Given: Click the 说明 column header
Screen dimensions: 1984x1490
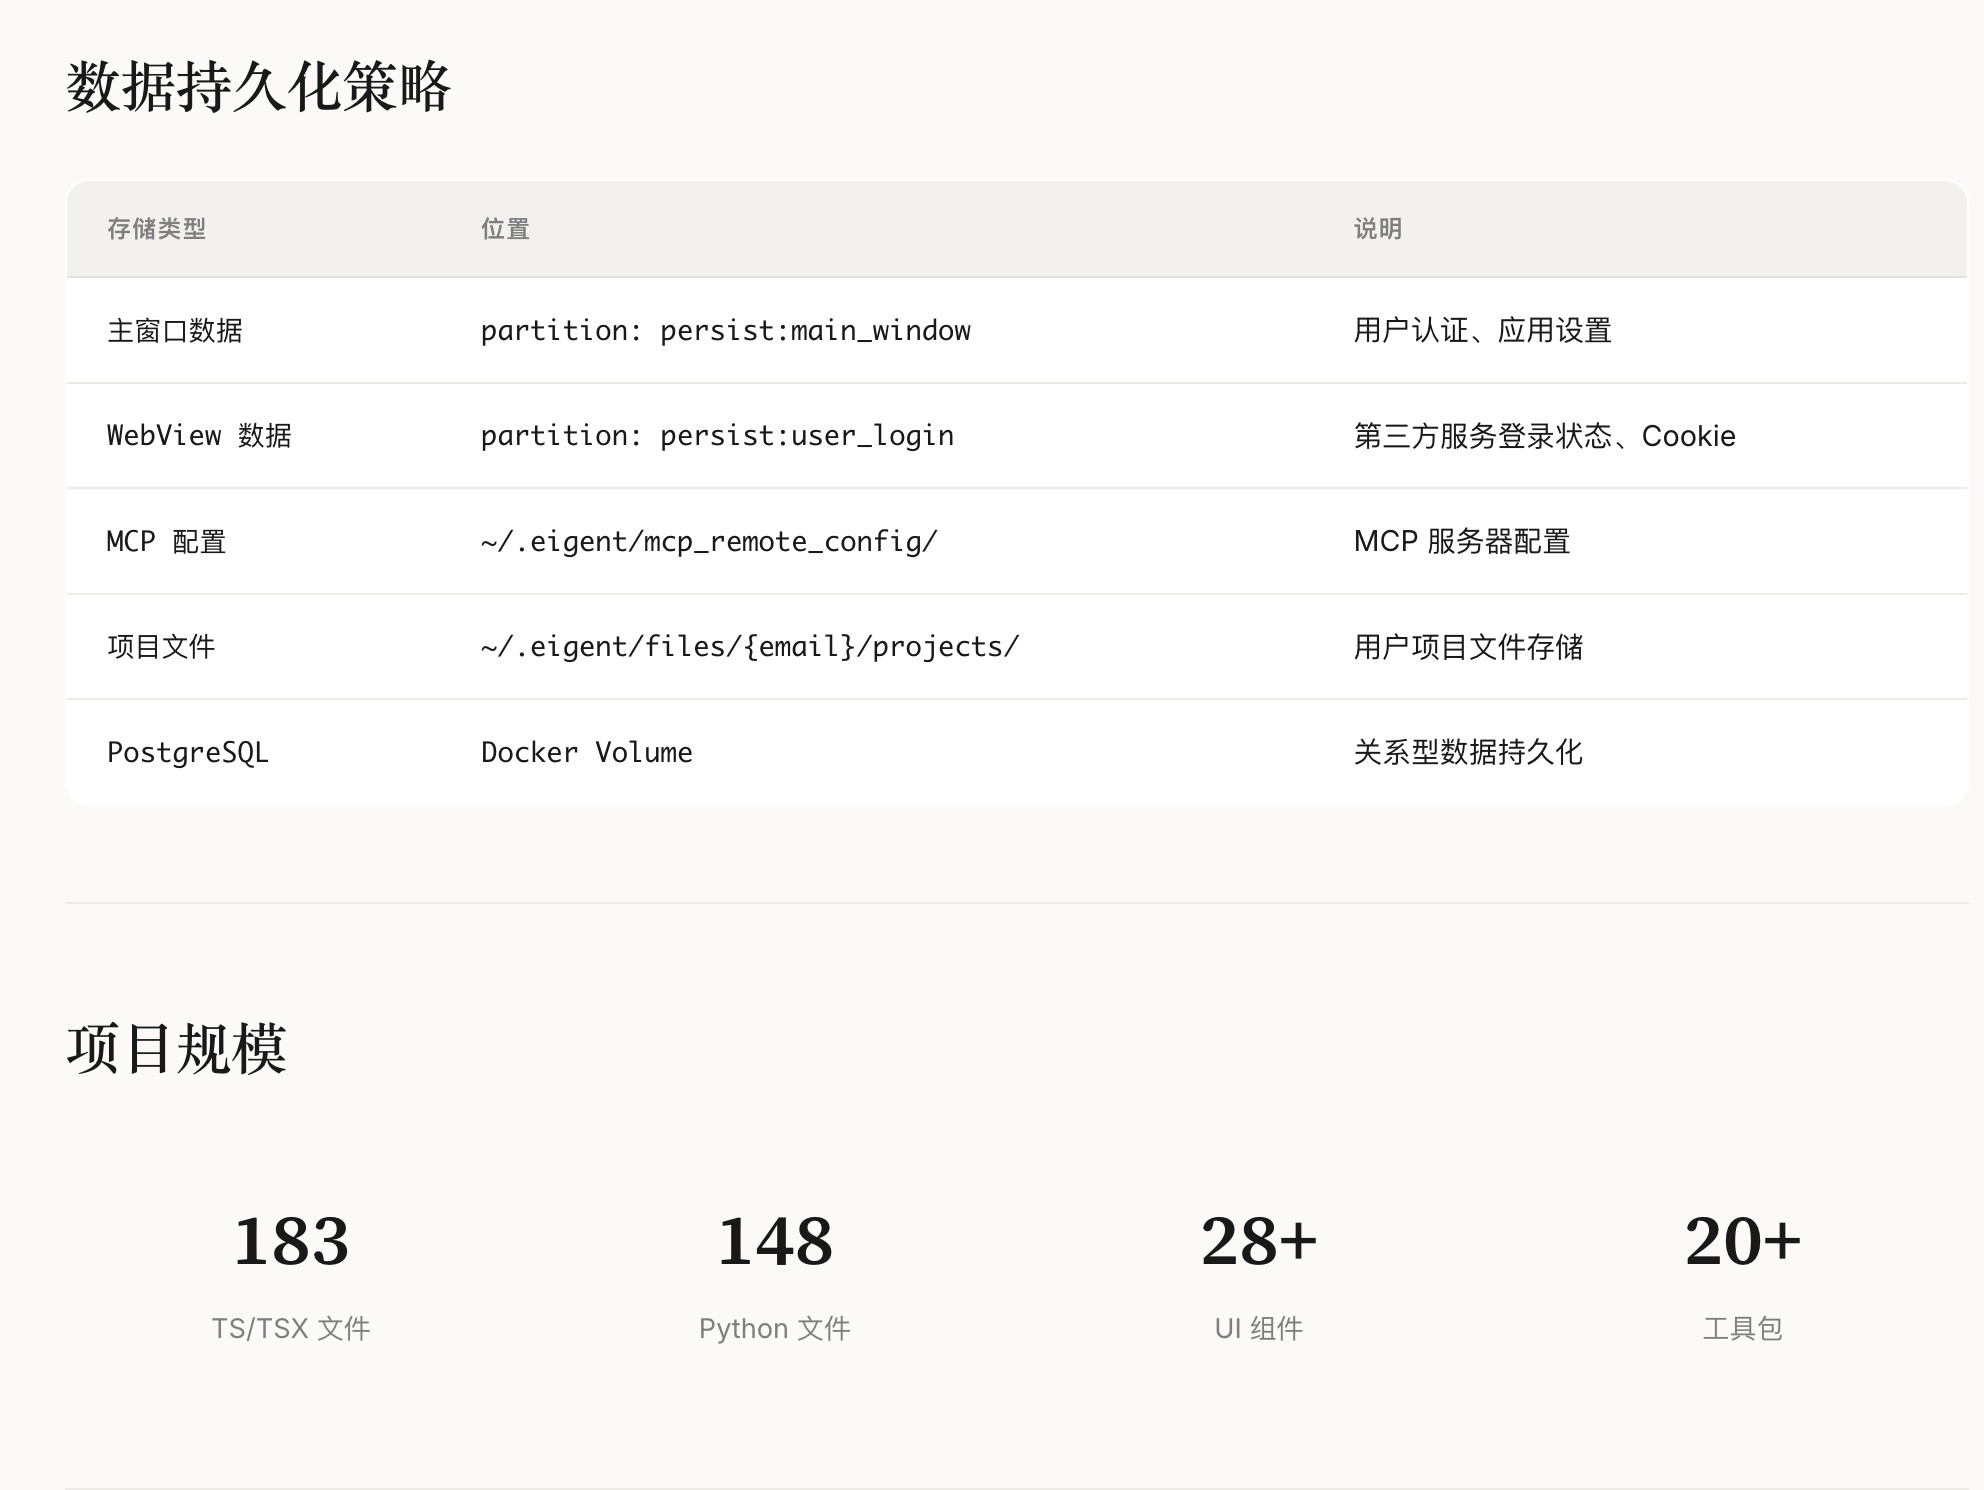Looking at the screenshot, I should click(x=1377, y=229).
